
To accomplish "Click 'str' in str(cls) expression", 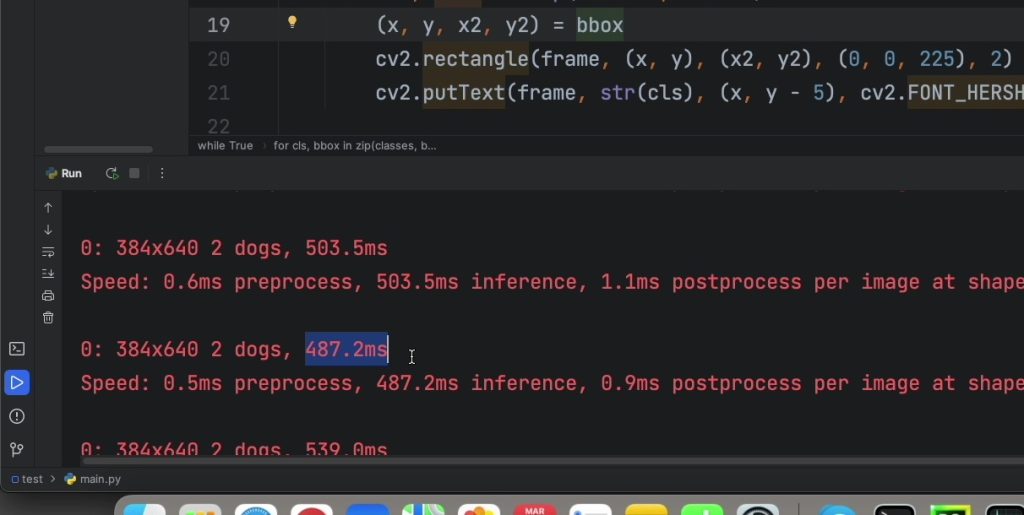I will click(618, 93).
